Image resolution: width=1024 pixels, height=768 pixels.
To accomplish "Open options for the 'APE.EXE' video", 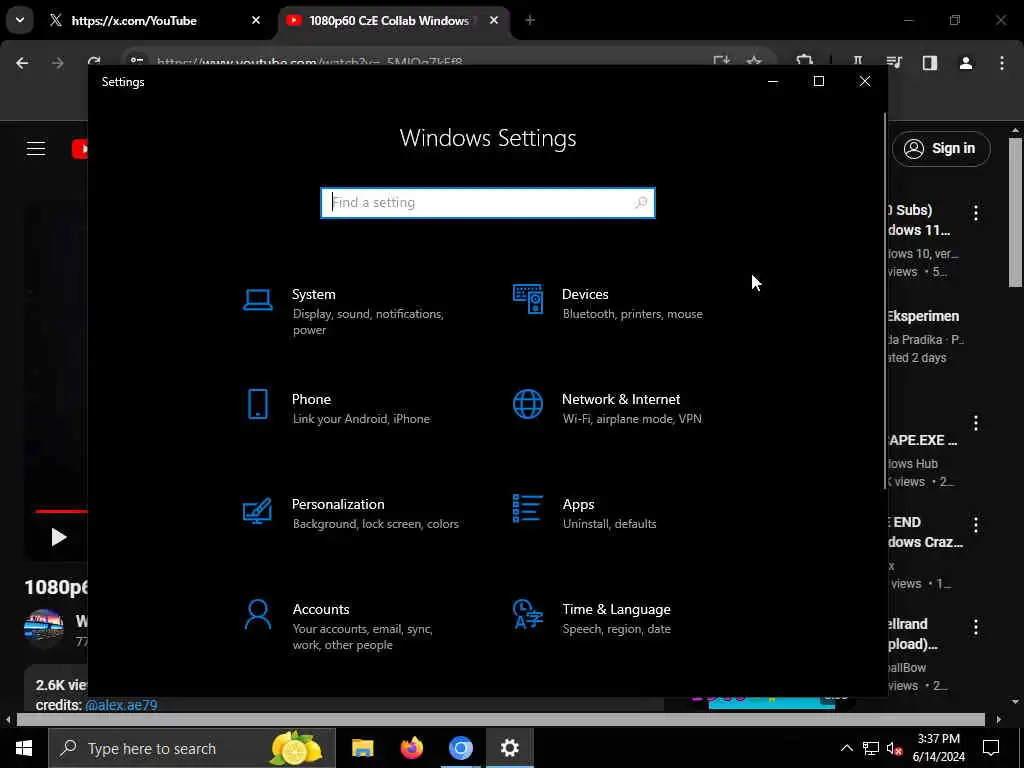I will (976, 423).
